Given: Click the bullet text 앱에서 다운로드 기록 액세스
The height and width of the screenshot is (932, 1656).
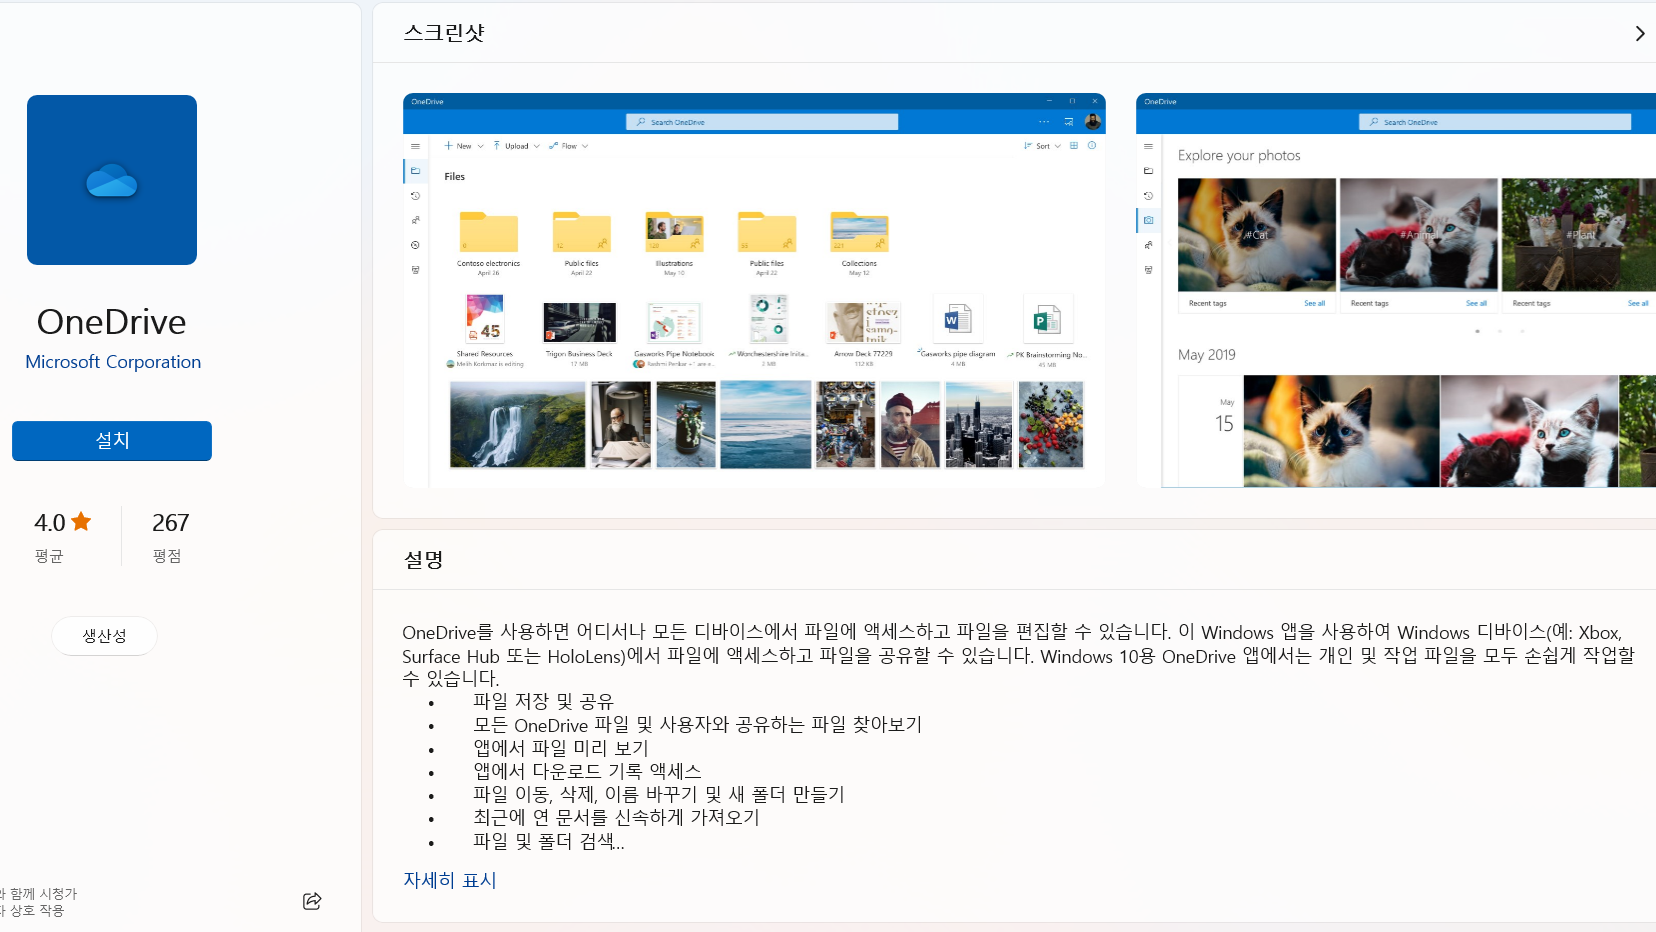Looking at the screenshot, I should 587,771.
